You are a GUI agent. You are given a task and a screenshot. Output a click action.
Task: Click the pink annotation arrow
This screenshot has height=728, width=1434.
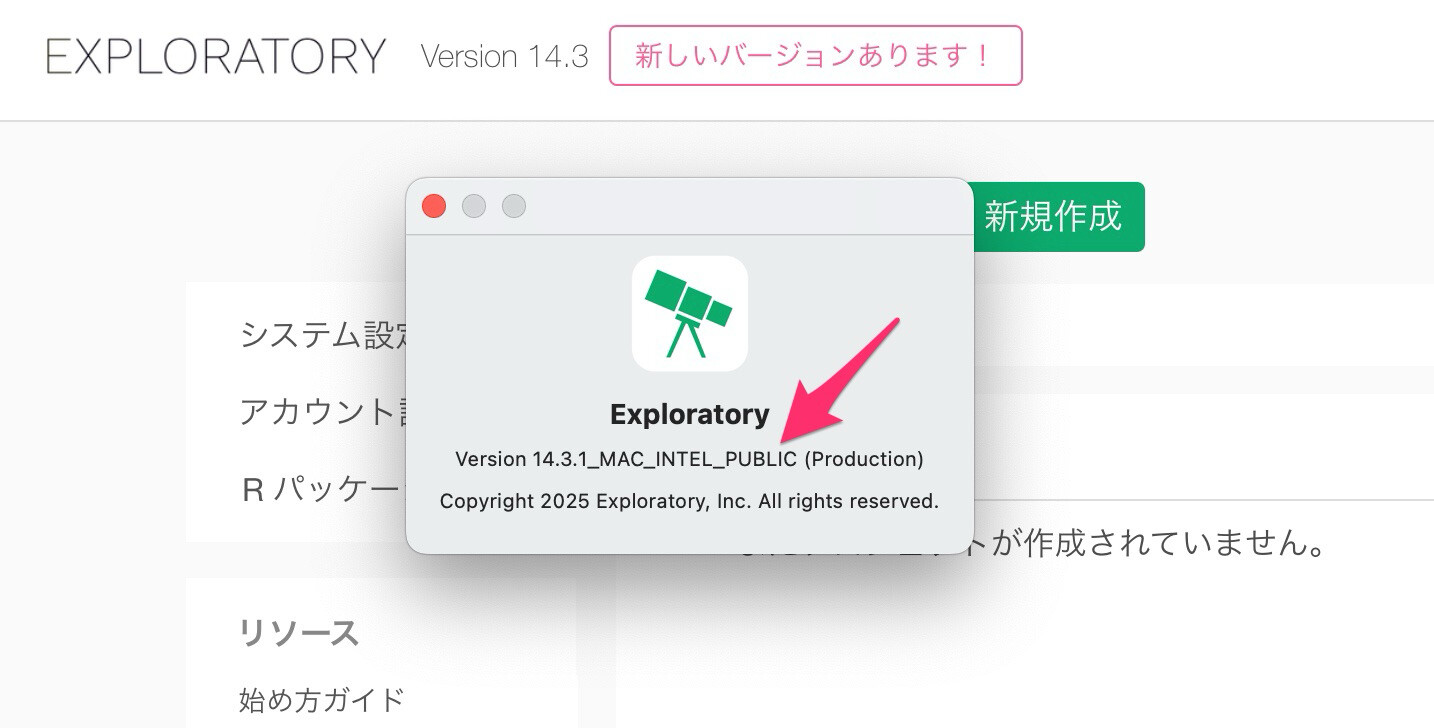point(840,380)
